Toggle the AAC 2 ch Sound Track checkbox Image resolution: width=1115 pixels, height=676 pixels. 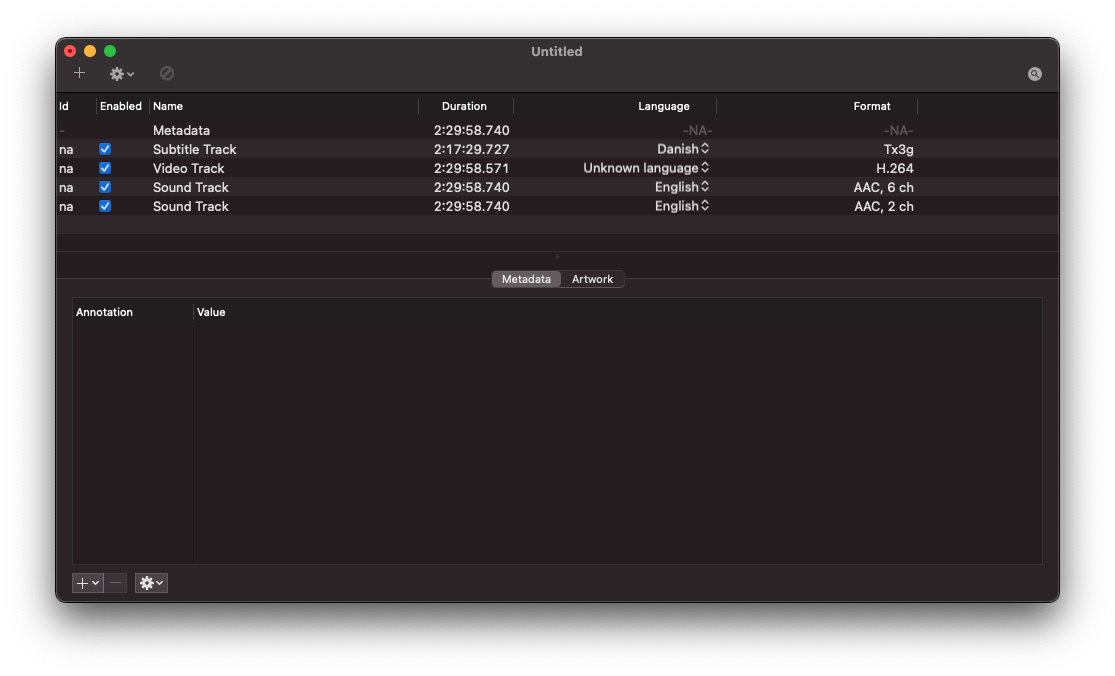point(105,206)
